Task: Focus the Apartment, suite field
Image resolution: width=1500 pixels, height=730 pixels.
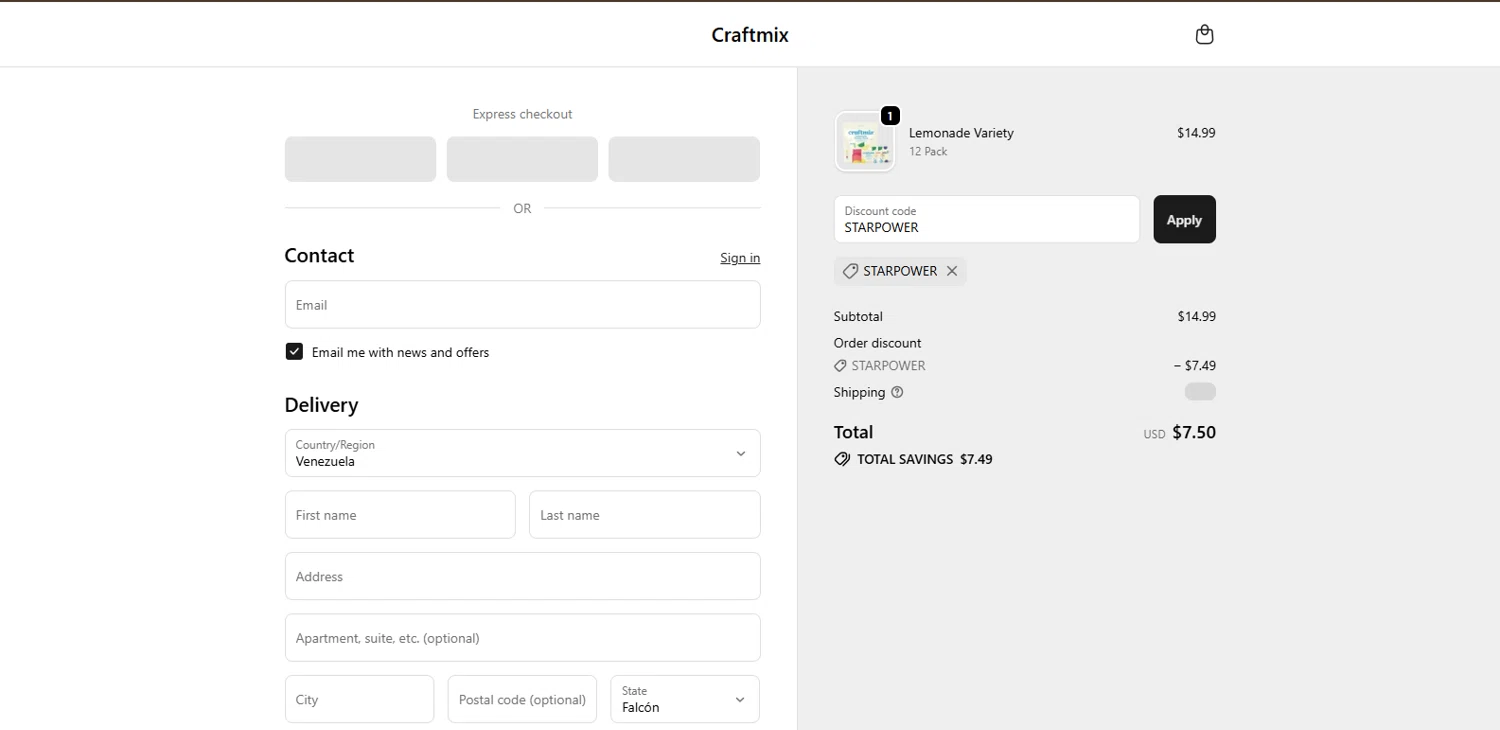Action: 522,638
